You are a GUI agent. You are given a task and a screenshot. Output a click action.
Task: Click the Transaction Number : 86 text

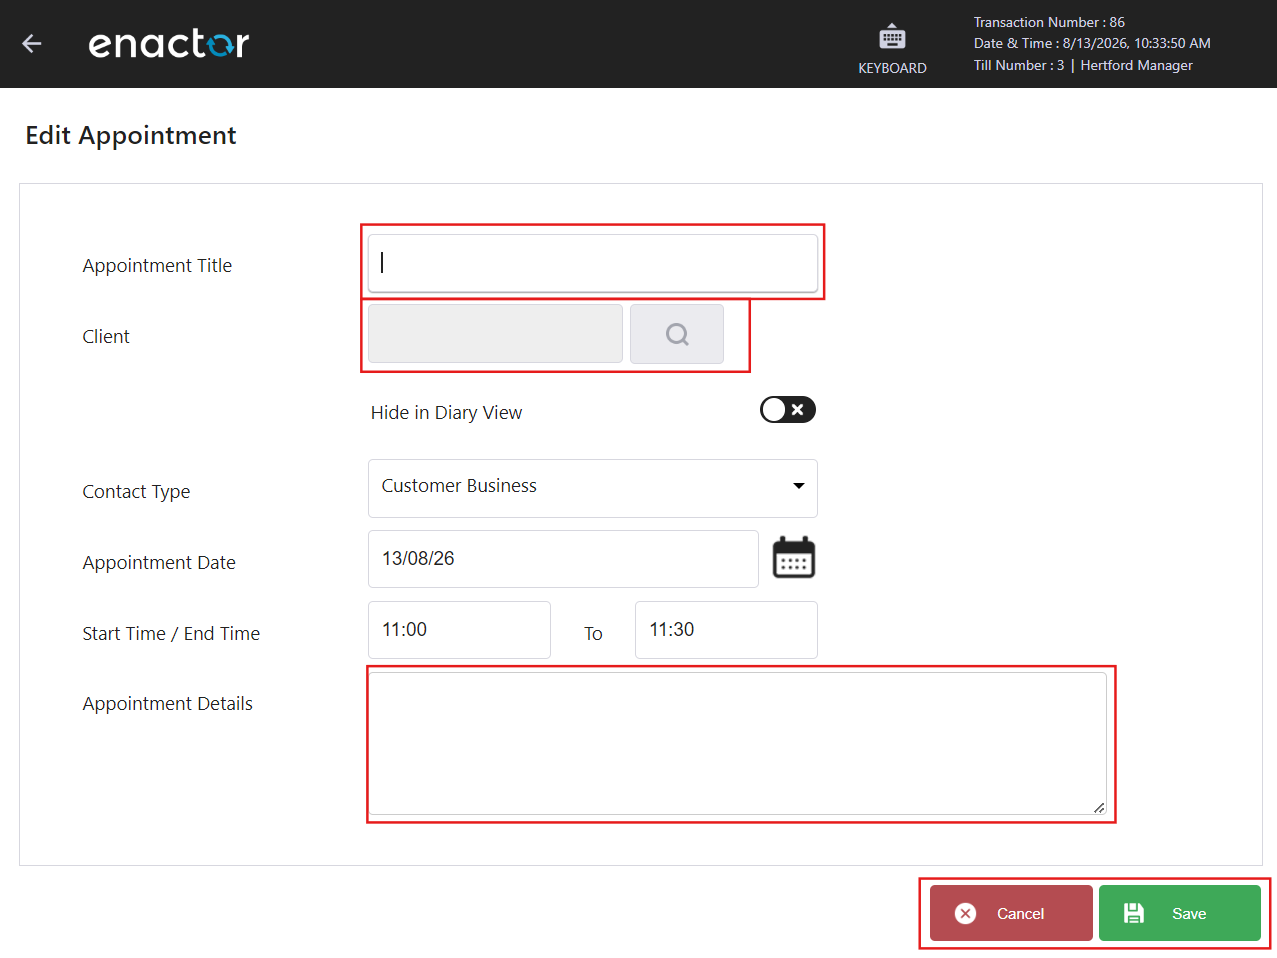coord(1049,22)
